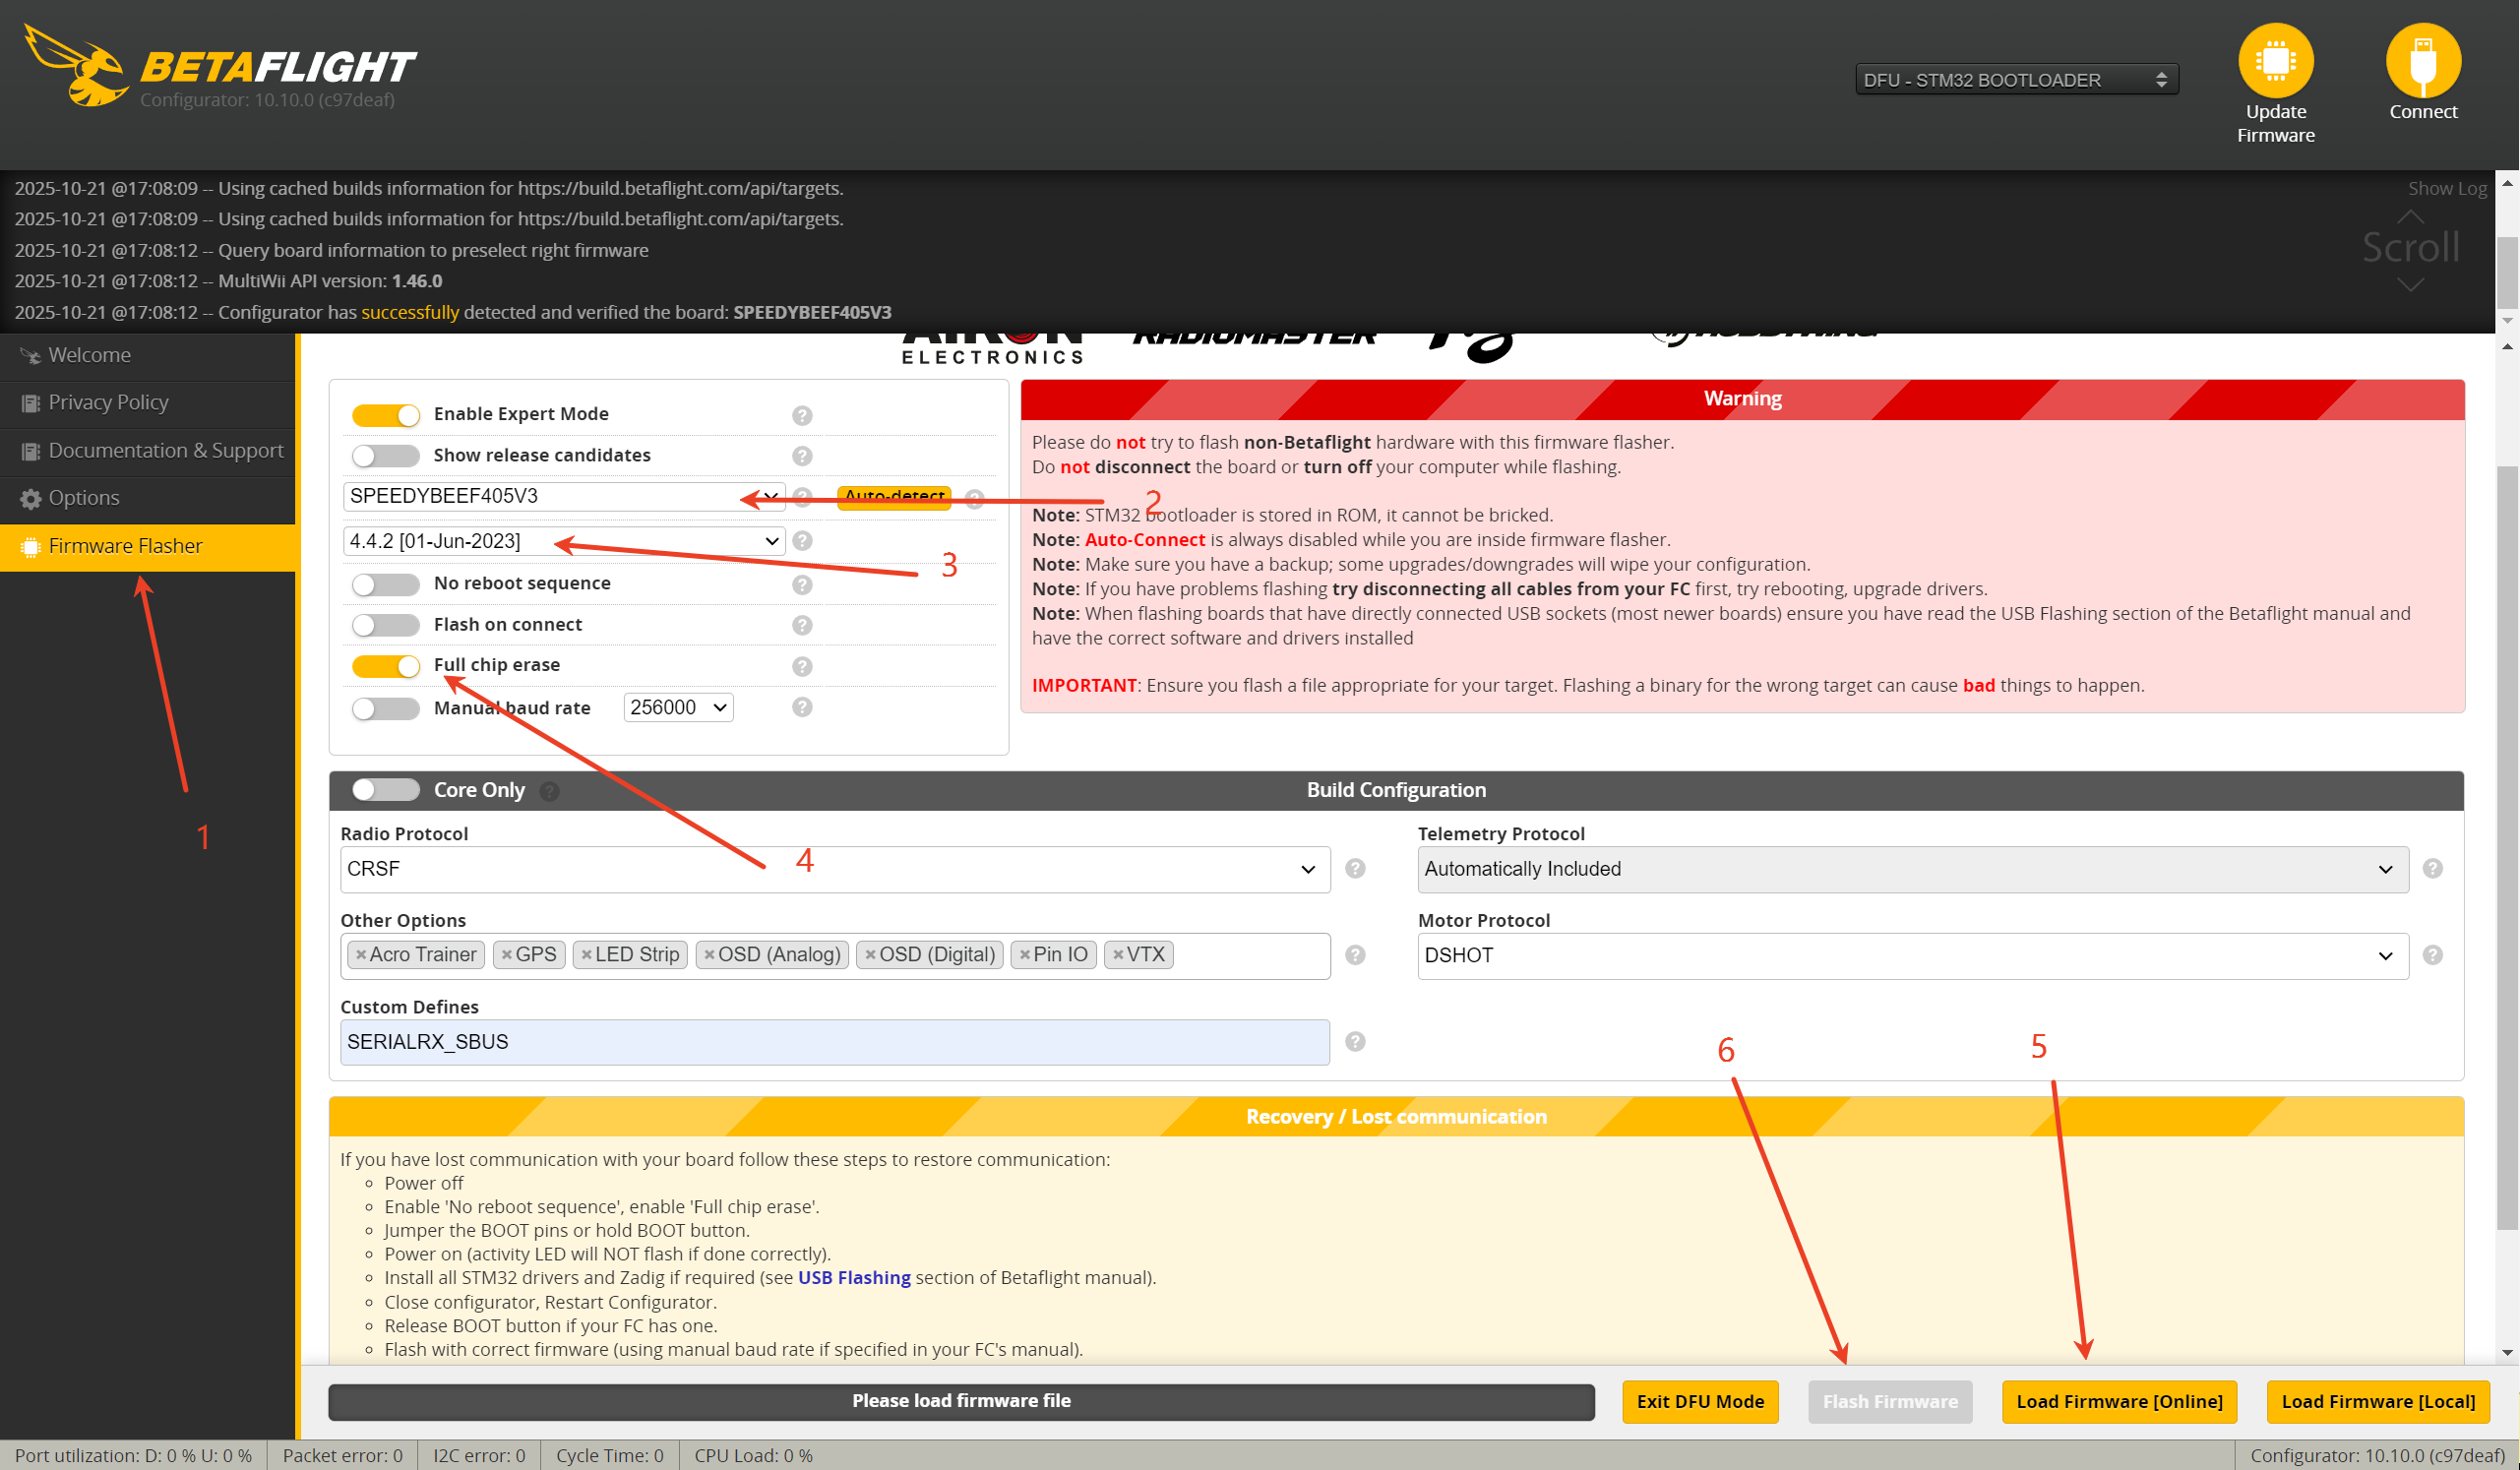The height and width of the screenshot is (1470, 2520).
Task: Open the SPEEDYBEEF405V3 board dropdown
Action: (x=563, y=496)
